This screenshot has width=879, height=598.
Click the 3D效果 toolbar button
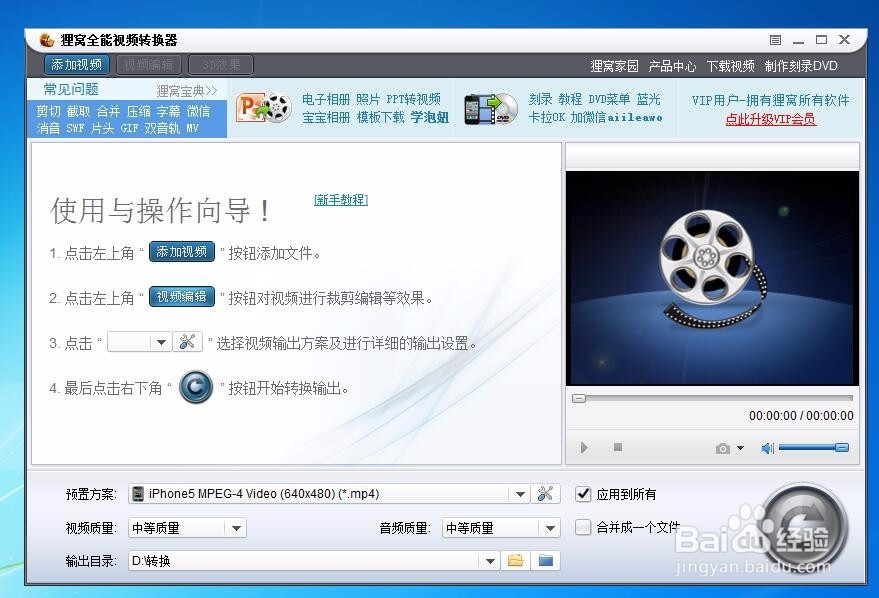[x=221, y=64]
